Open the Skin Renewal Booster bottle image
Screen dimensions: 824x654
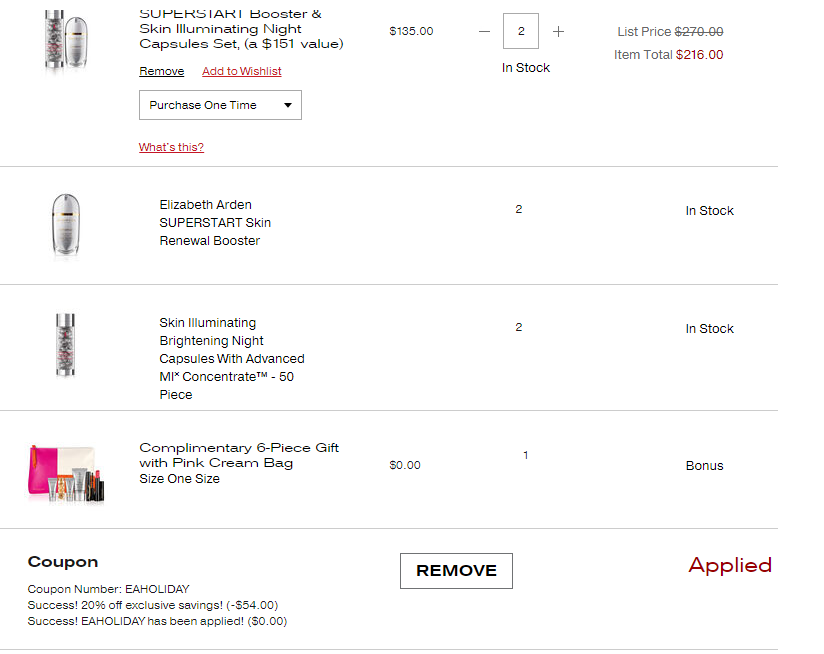66,226
